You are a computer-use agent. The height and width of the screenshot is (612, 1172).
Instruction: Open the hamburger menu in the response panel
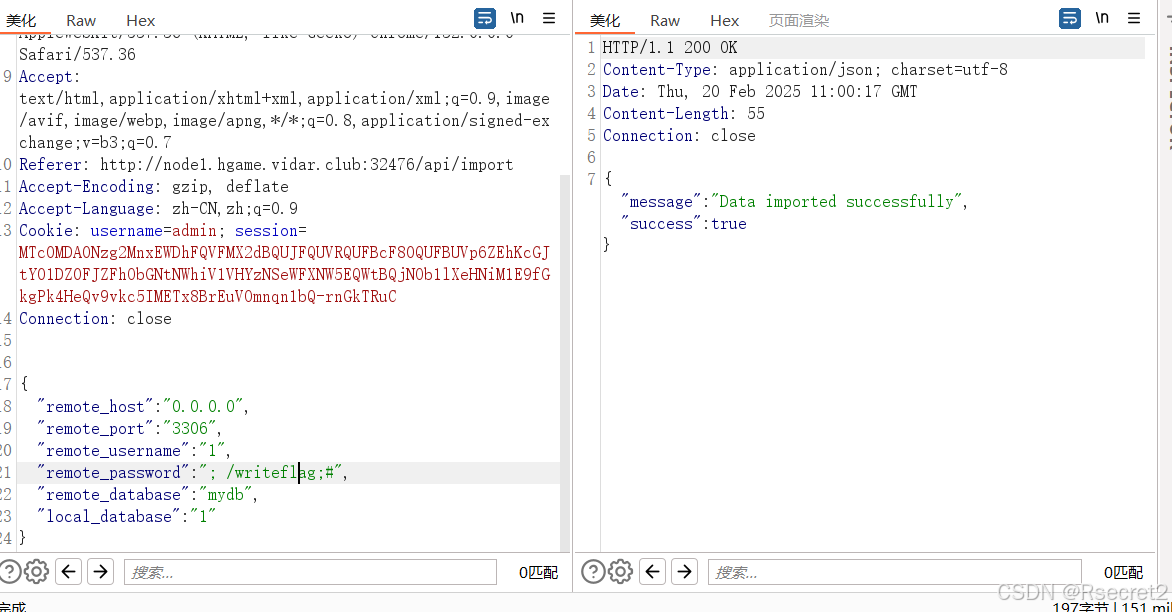(x=1133, y=17)
